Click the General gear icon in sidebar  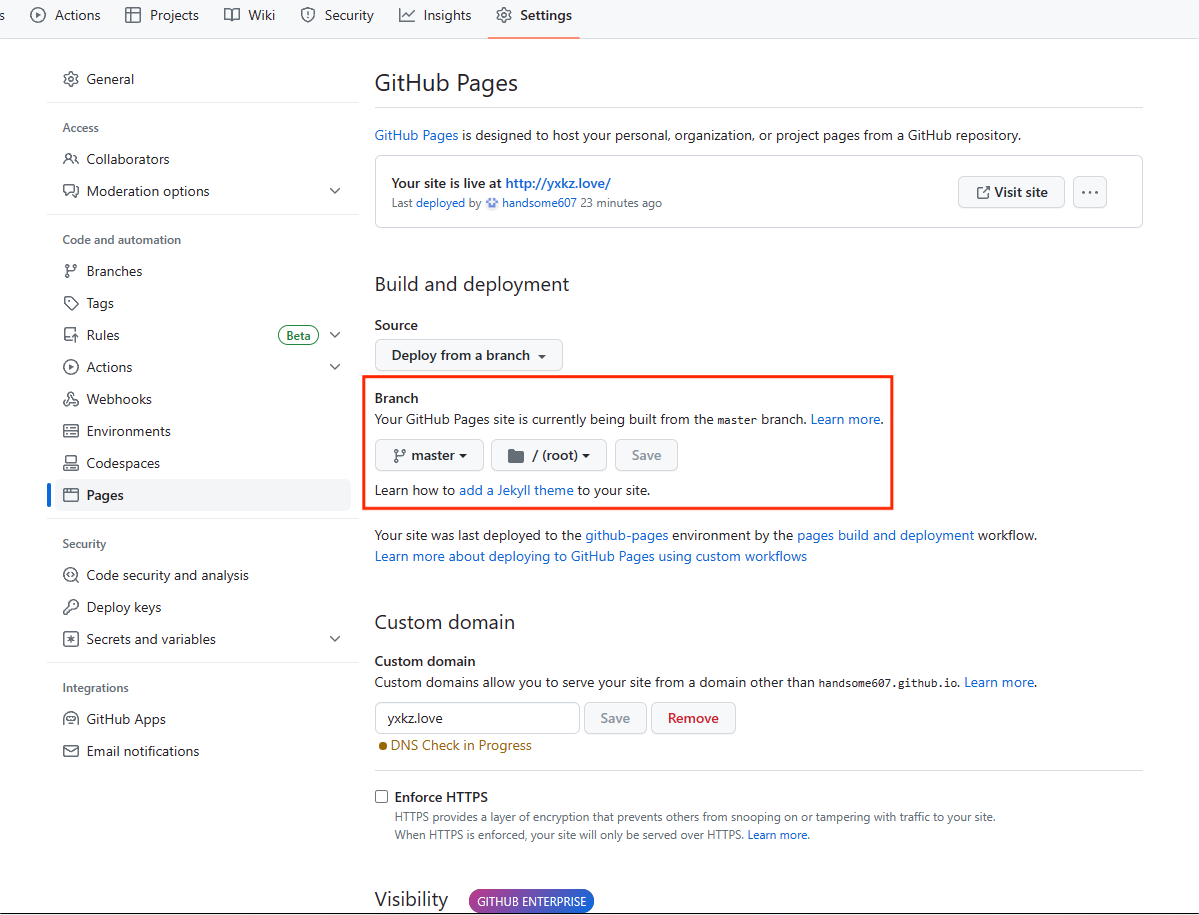pos(71,79)
